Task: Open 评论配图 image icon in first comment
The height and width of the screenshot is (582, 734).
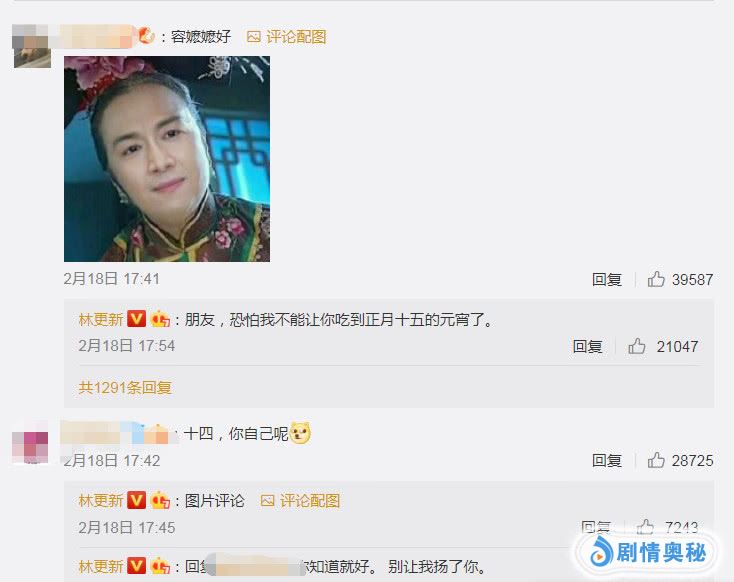Action: click(253, 37)
